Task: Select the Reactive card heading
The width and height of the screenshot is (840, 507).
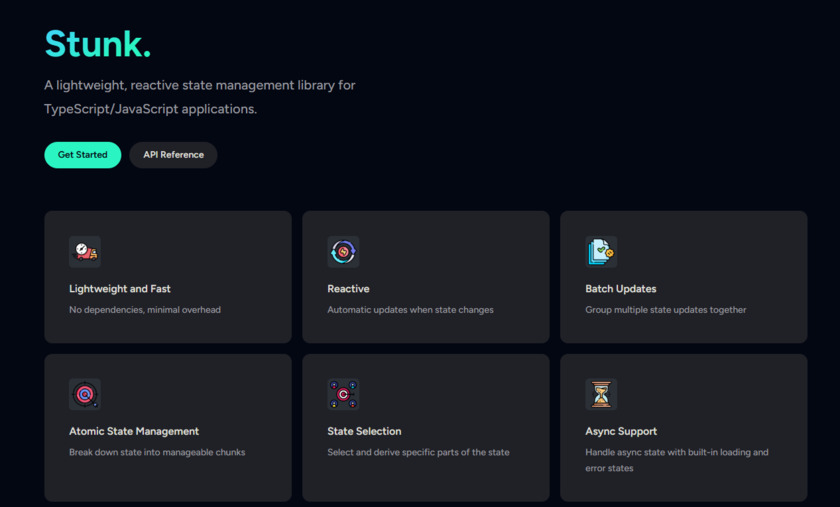Action: [x=348, y=289]
